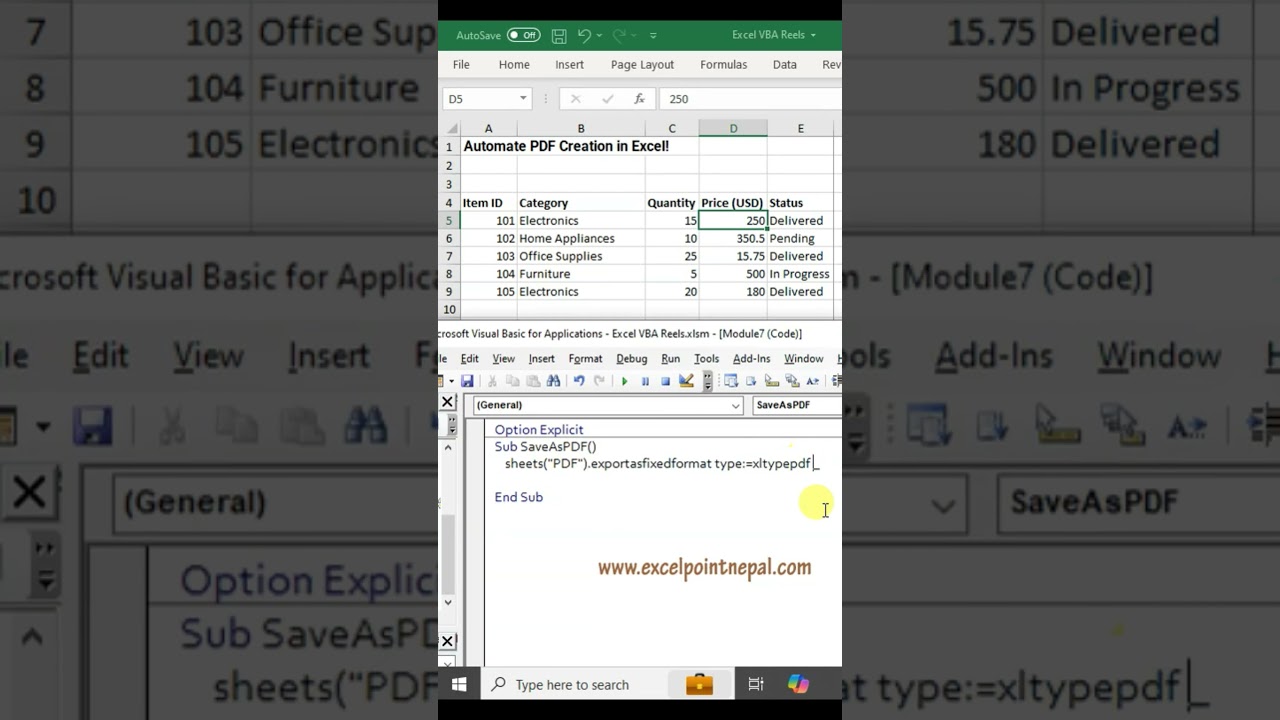
Task: Open Task View on the taskbar
Action: click(x=756, y=684)
